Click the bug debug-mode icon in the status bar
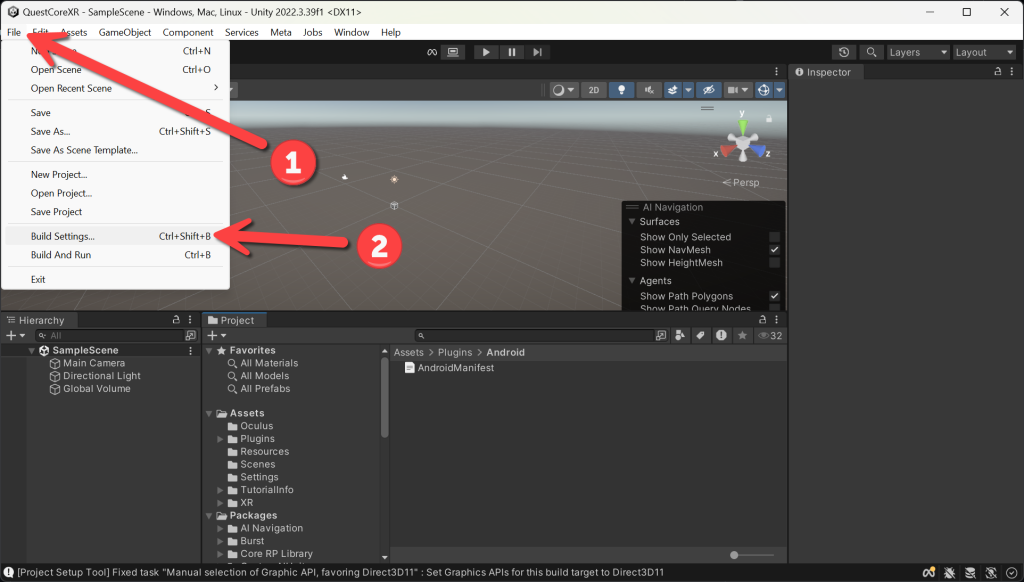This screenshot has height=582, width=1024. click(950, 573)
